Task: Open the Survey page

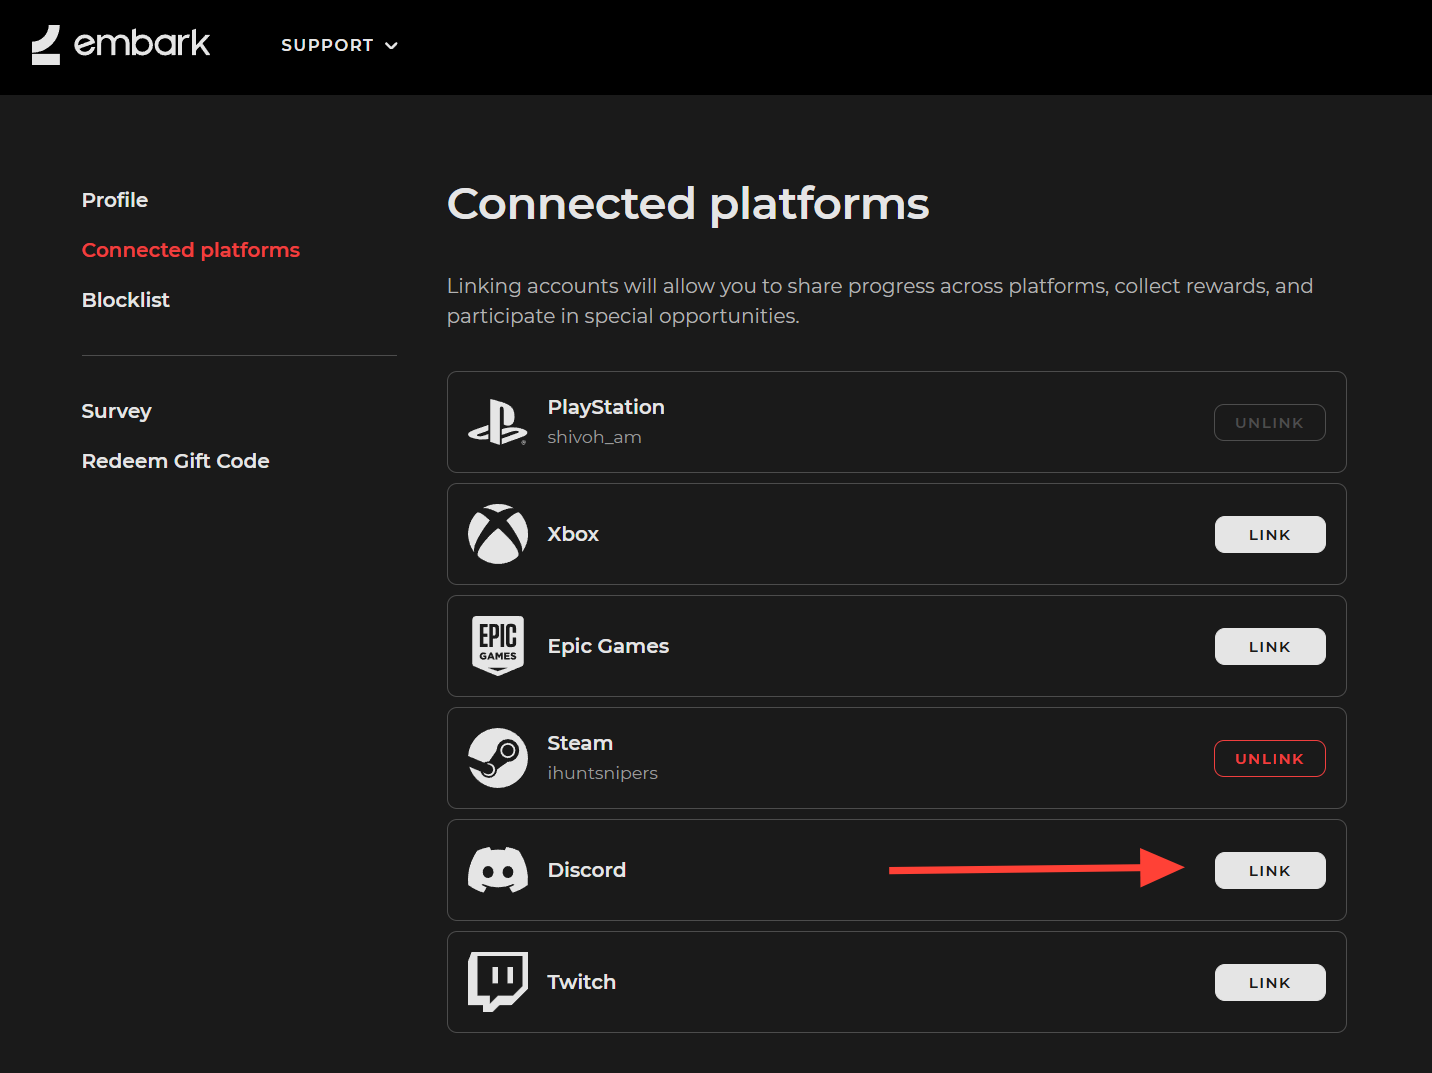Action: click(x=117, y=411)
